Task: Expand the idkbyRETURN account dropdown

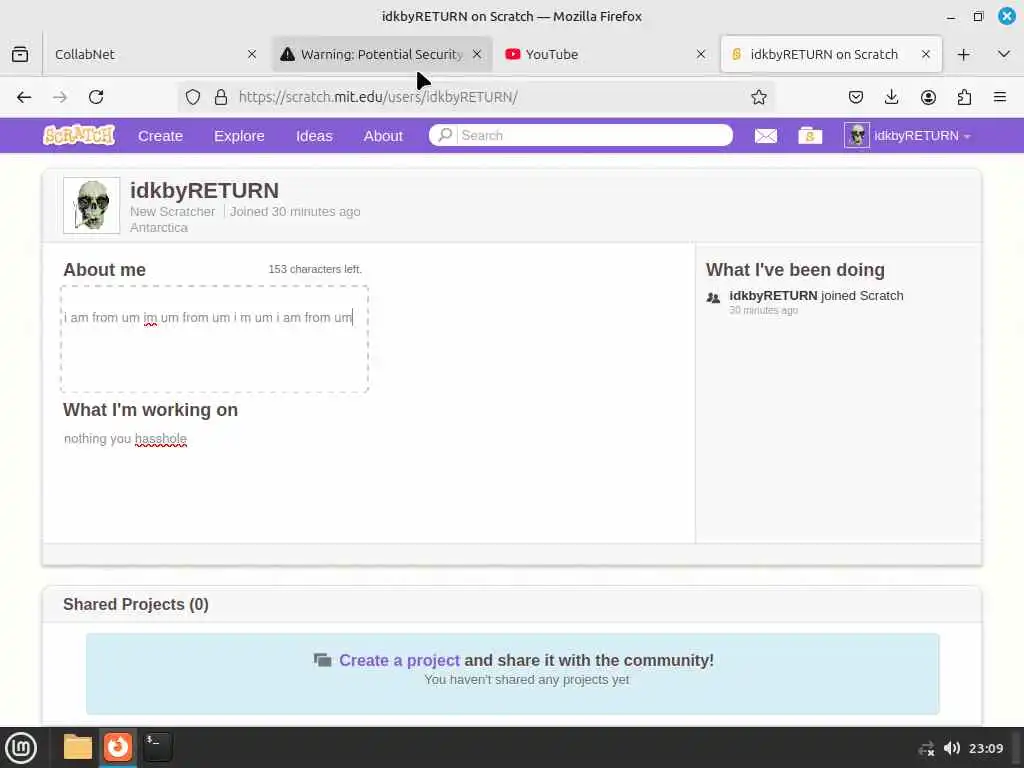Action: pyautogui.click(x=967, y=136)
